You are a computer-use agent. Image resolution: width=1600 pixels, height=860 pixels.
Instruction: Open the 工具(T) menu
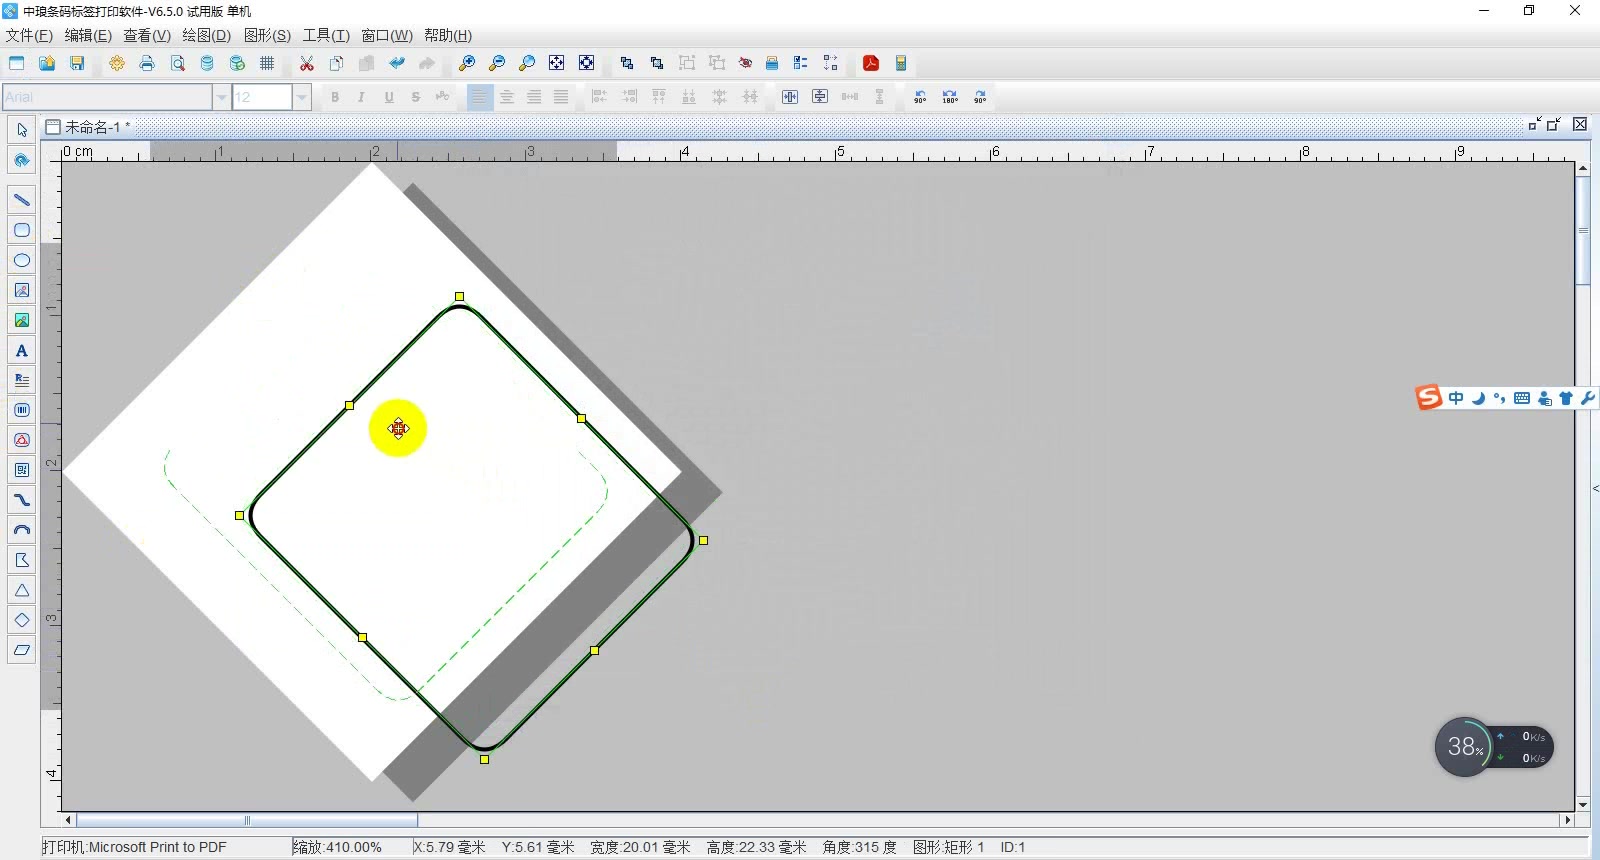pos(326,35)
